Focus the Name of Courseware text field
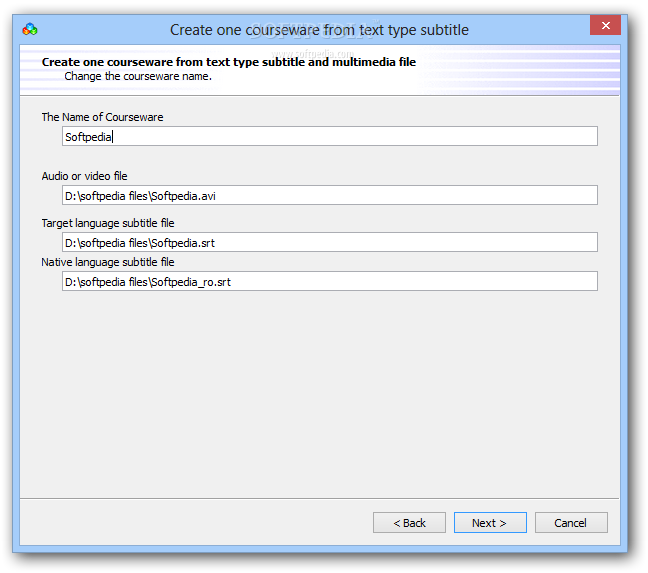 329,136
